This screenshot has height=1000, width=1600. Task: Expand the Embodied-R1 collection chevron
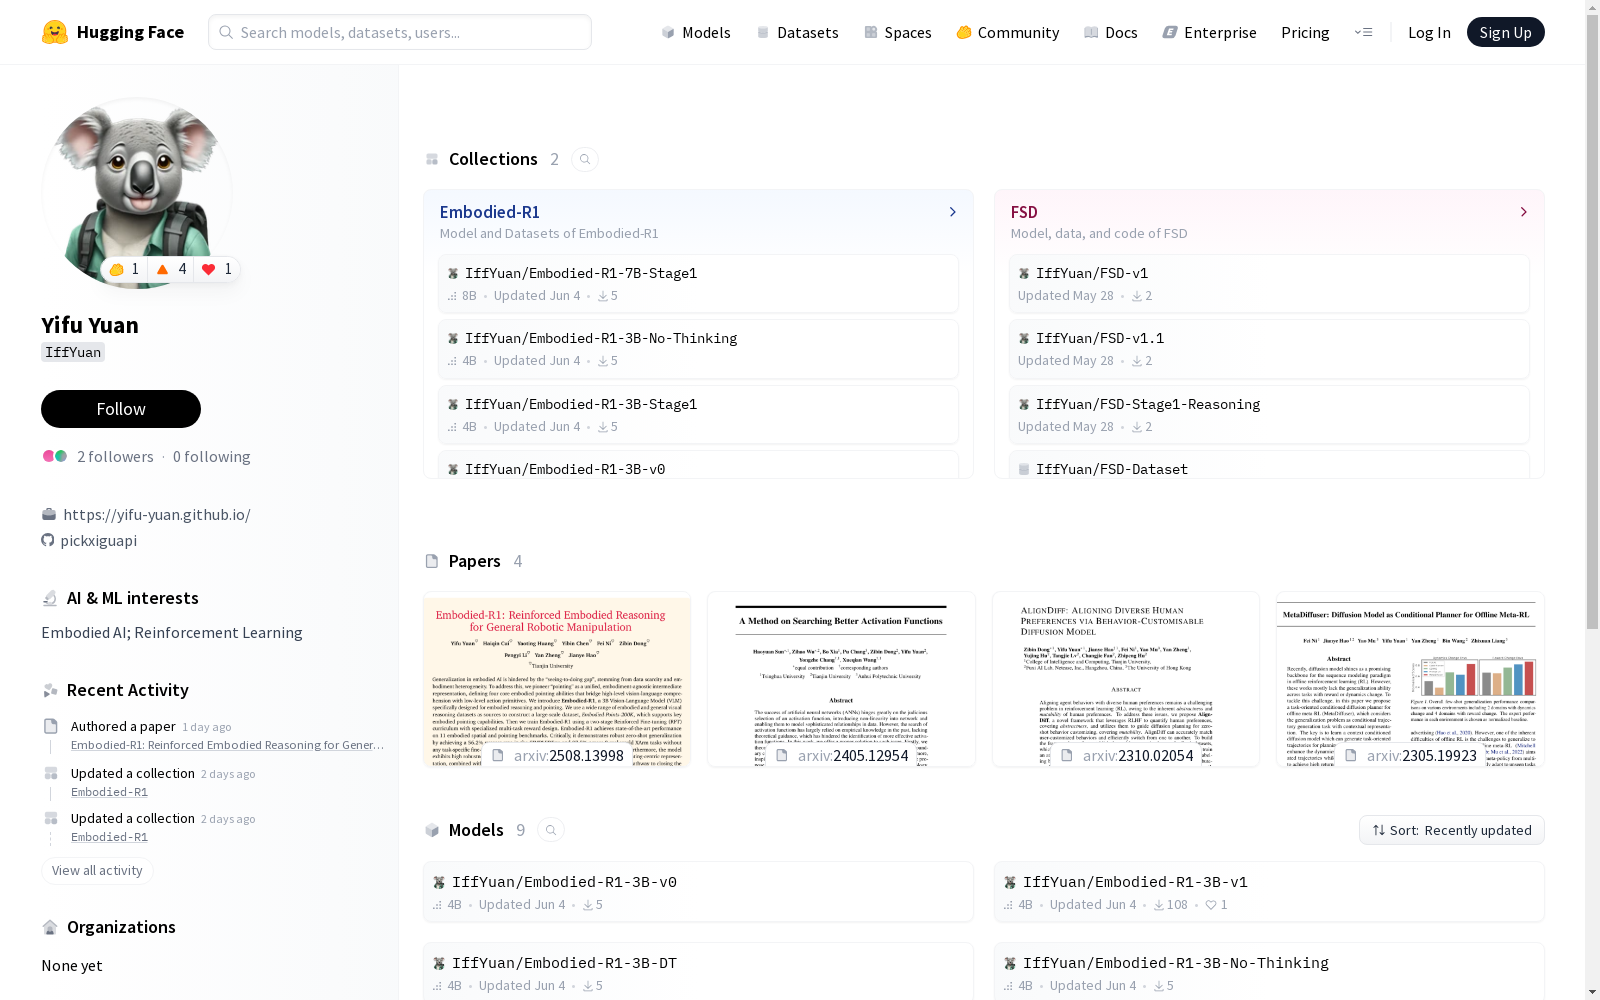pyautogui.click(x=952, y=212)
